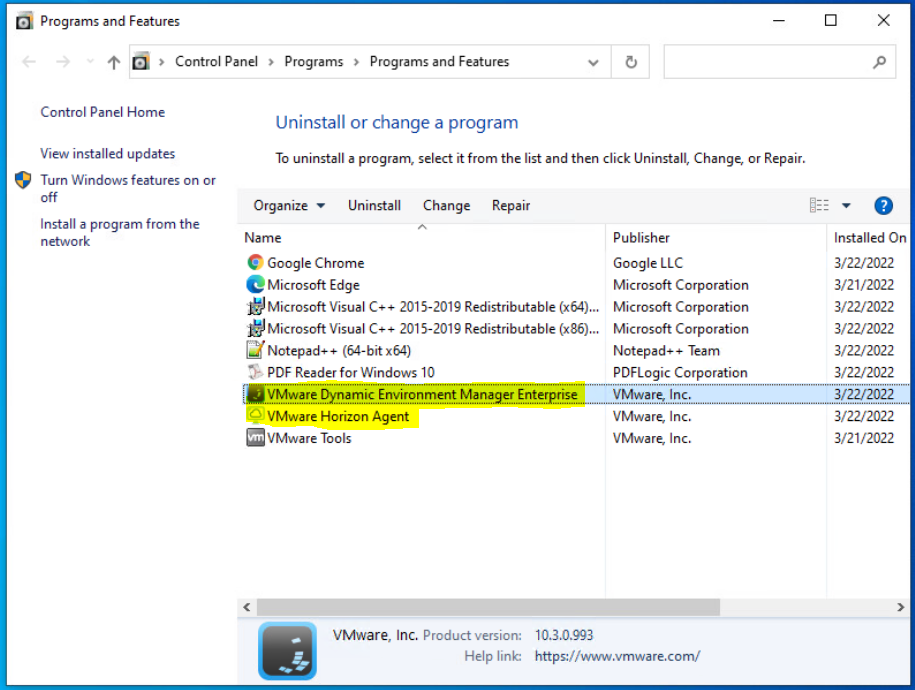Click the Programs breadcrumb
The height and width of the screenshot is (690, 915).
tap(313, 61)
